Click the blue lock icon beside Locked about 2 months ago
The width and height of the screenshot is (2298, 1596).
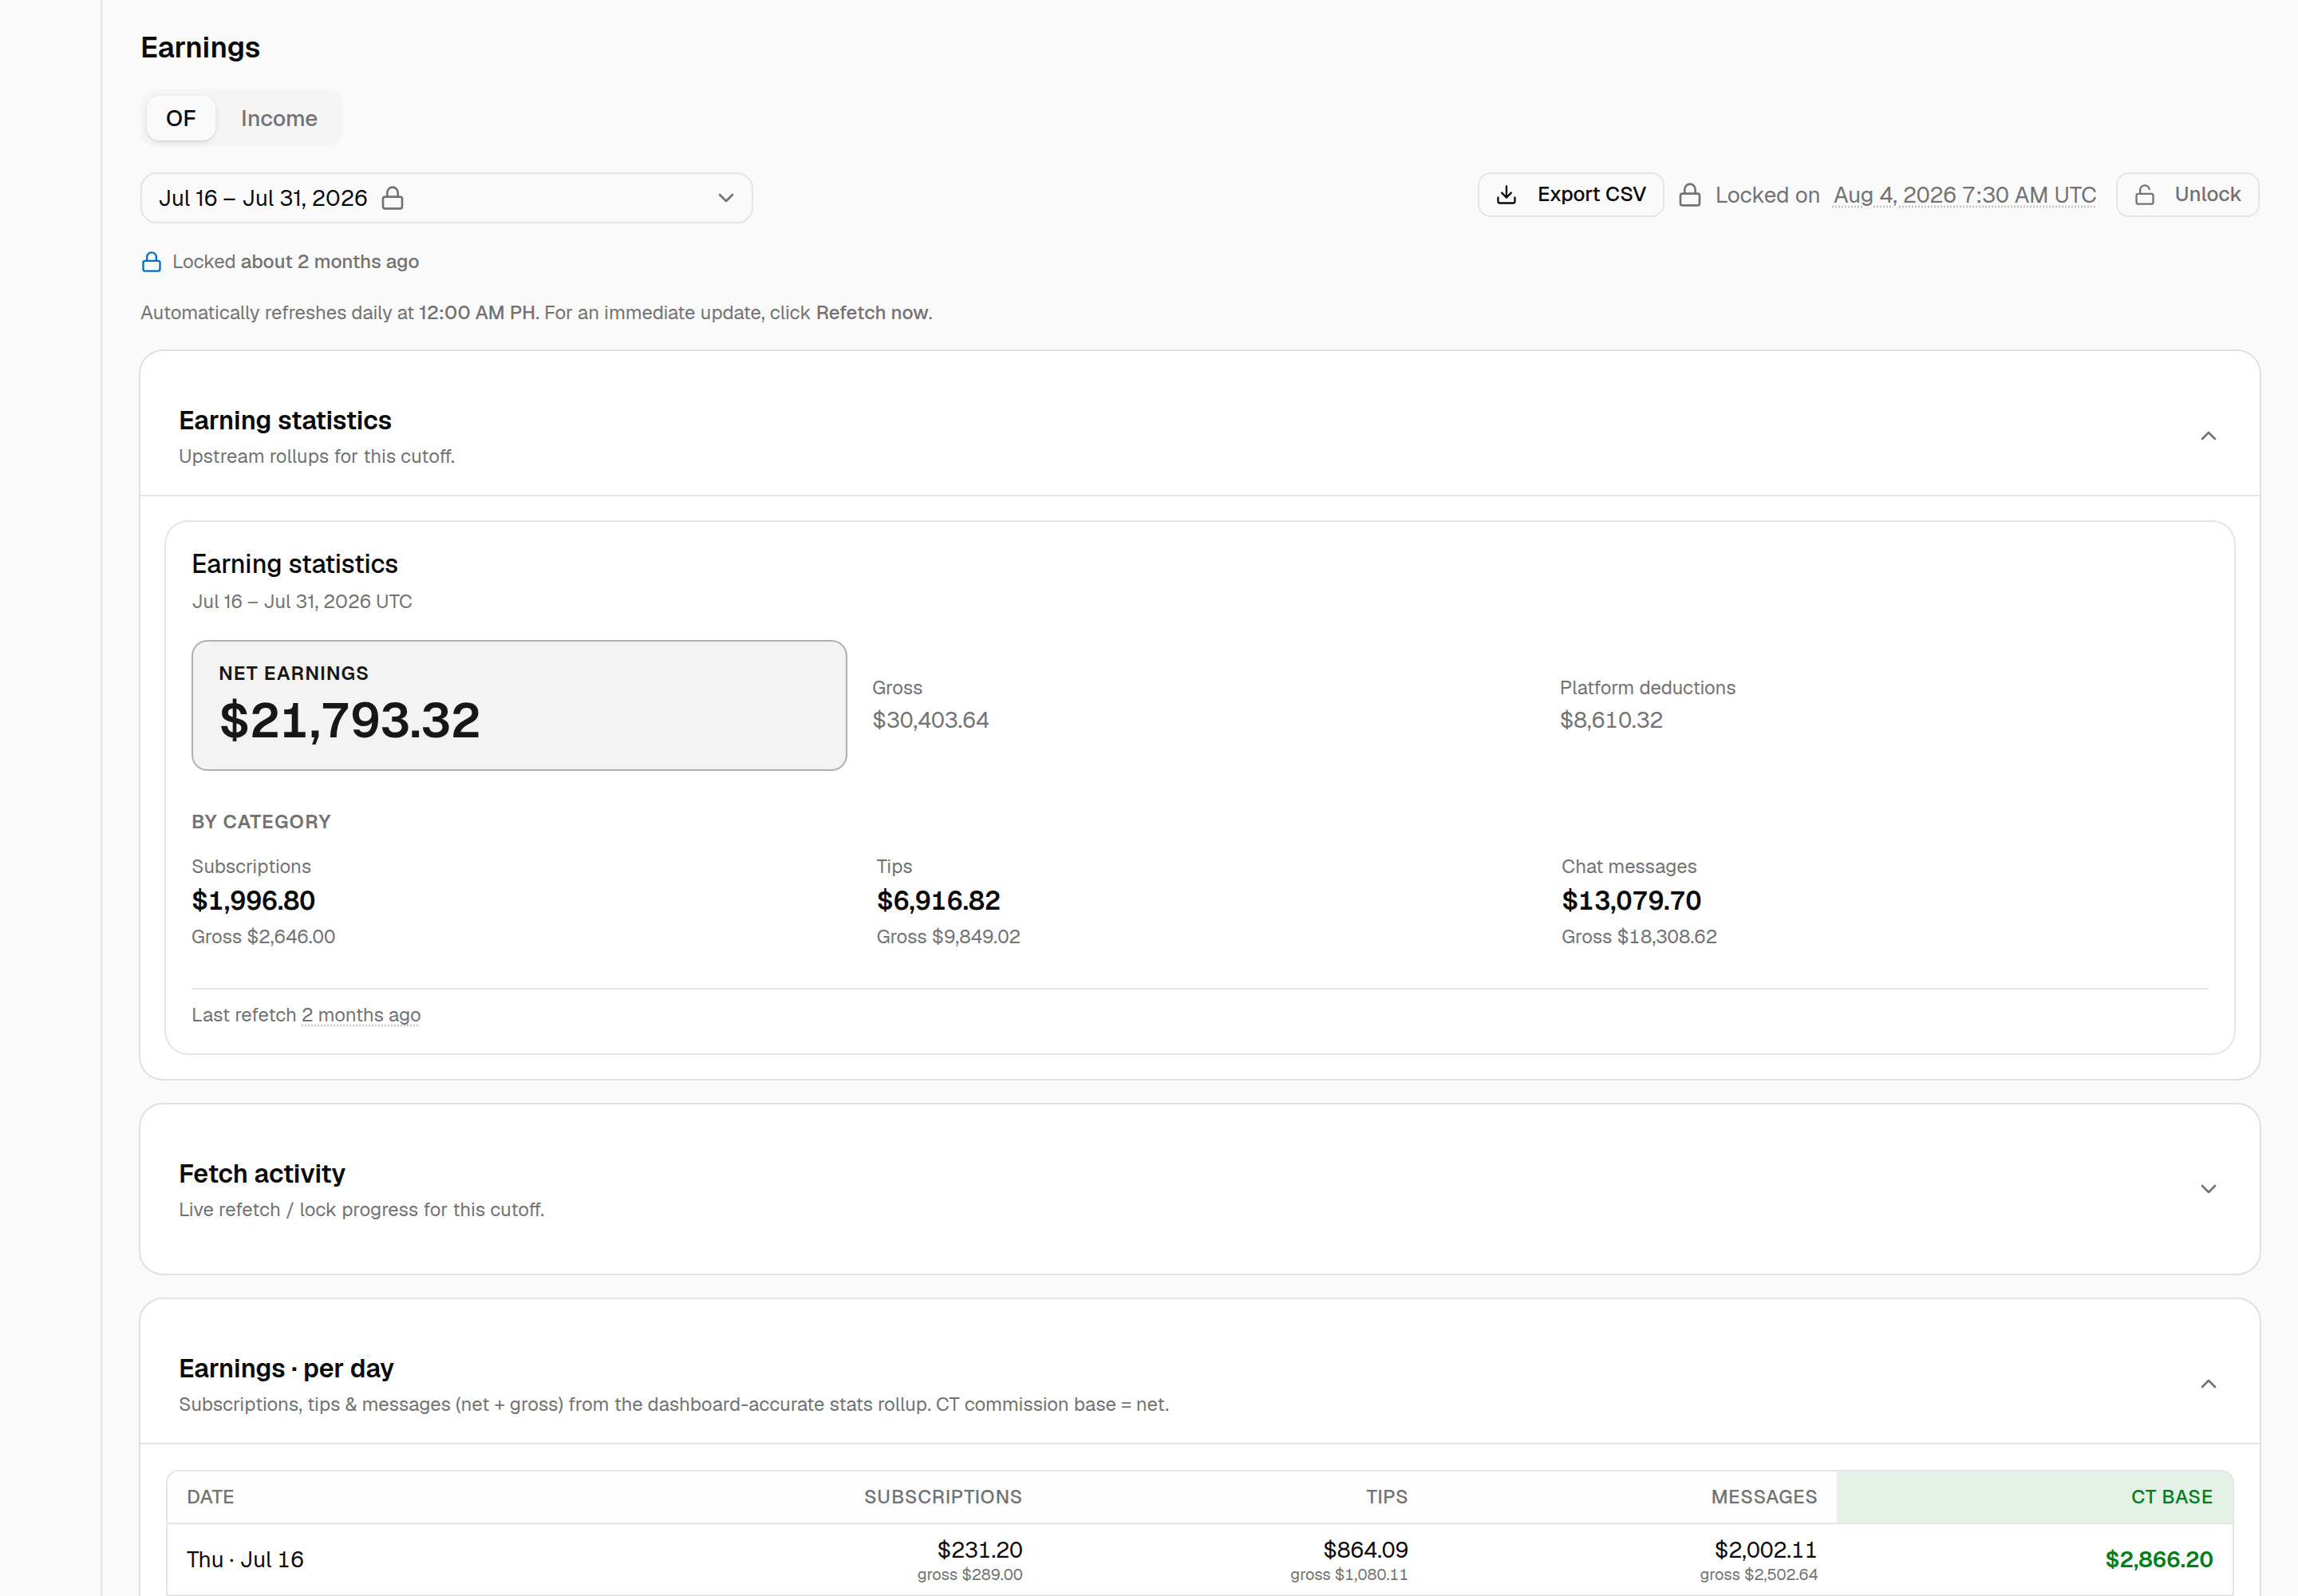[x=151, y=262]
